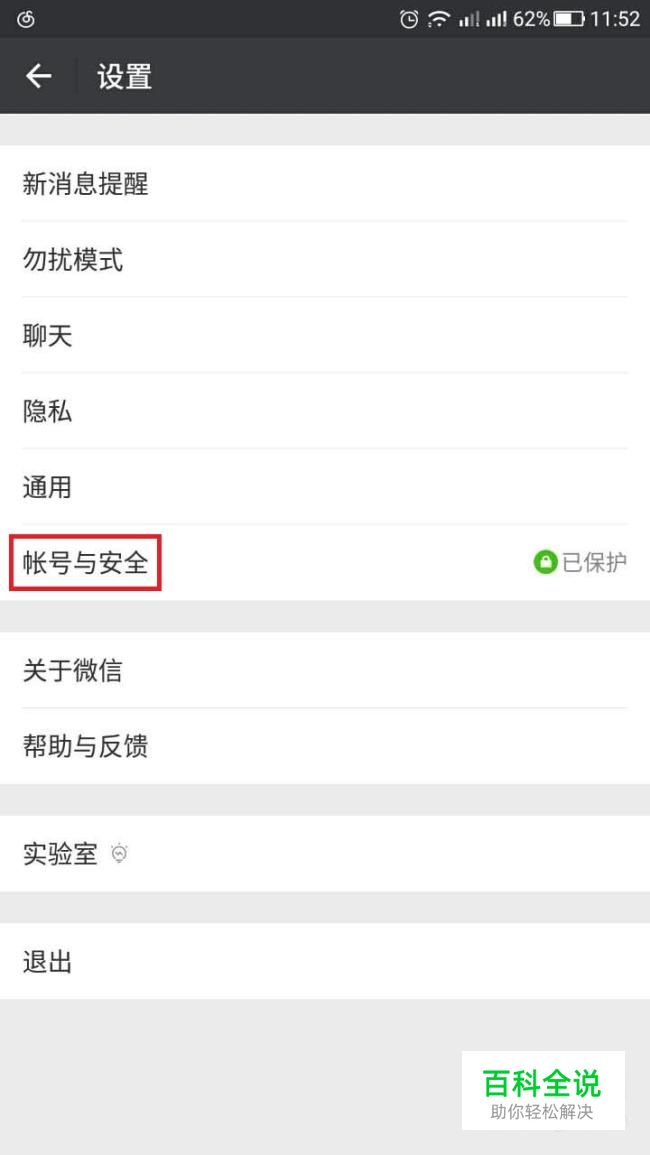This screenshot has height=1155, width=650.
Task: Tap the green lock protection icon
Action: [x=545, y=563]
